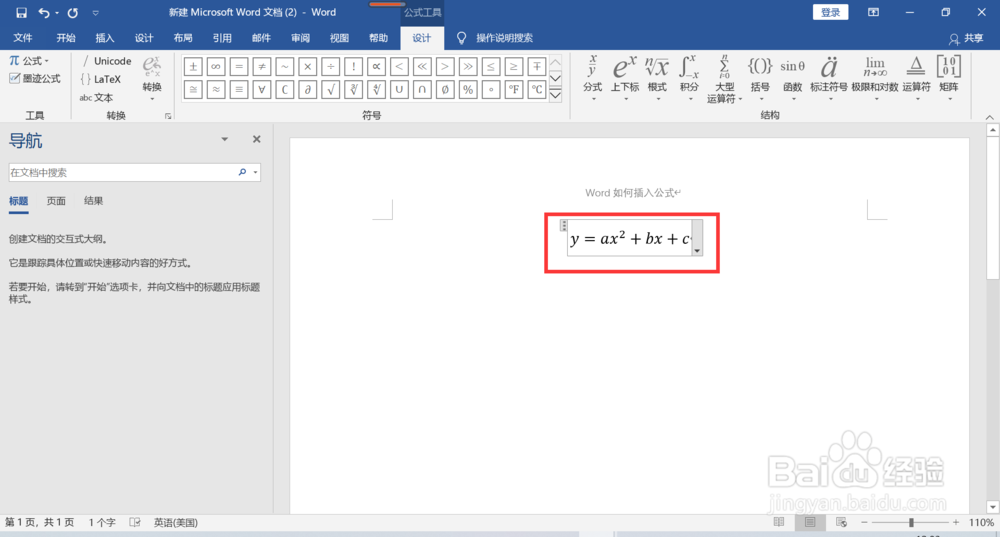
Task: Switch to the 插入 Insert tab
Action: click(105, 38)
